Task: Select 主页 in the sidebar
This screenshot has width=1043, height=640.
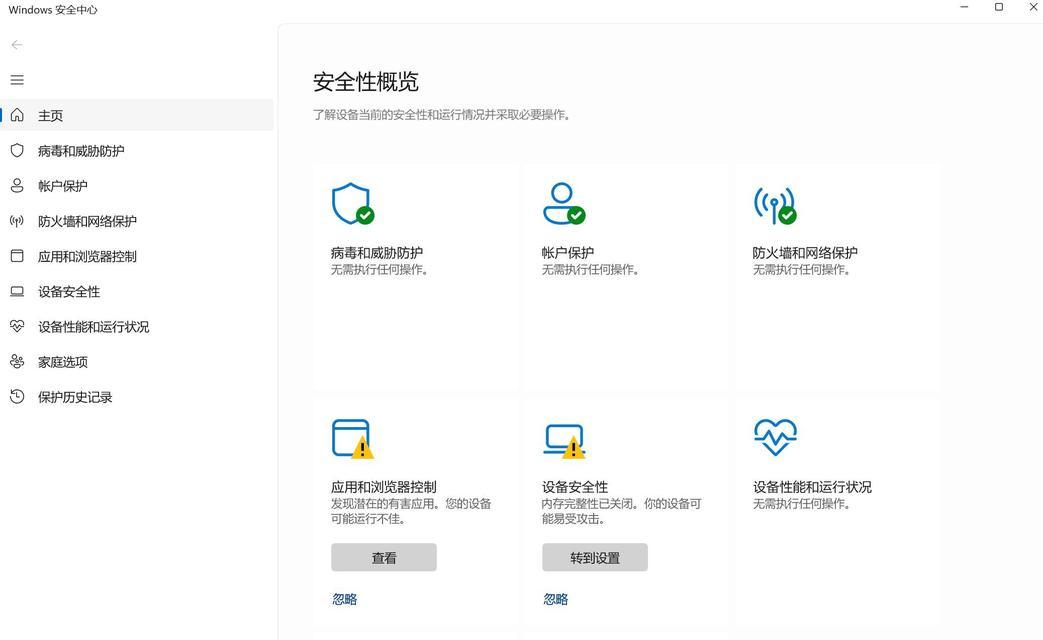Action: pyautogui.click(x=137, y=115)
